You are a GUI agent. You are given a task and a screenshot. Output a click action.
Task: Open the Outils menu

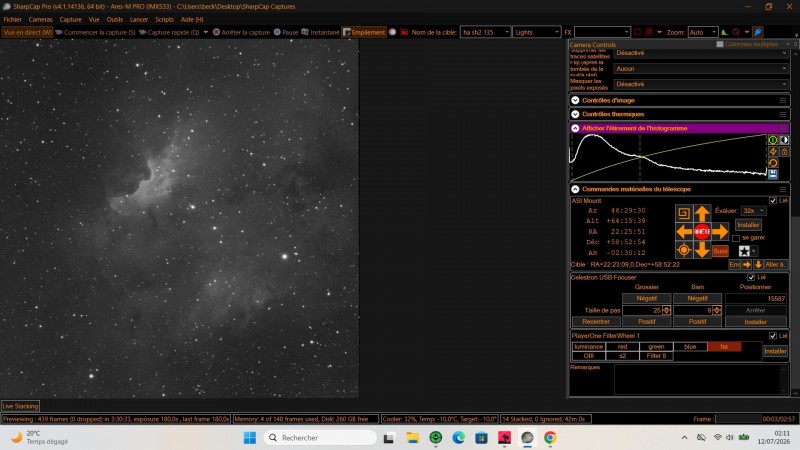coord(114,19)
